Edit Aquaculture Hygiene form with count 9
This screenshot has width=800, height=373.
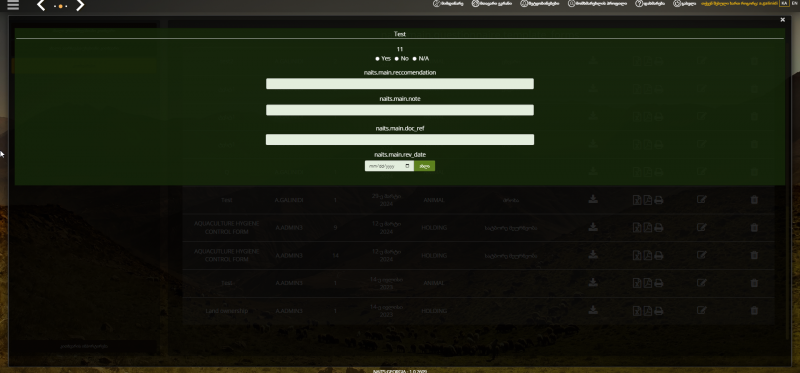coord(702,227)
